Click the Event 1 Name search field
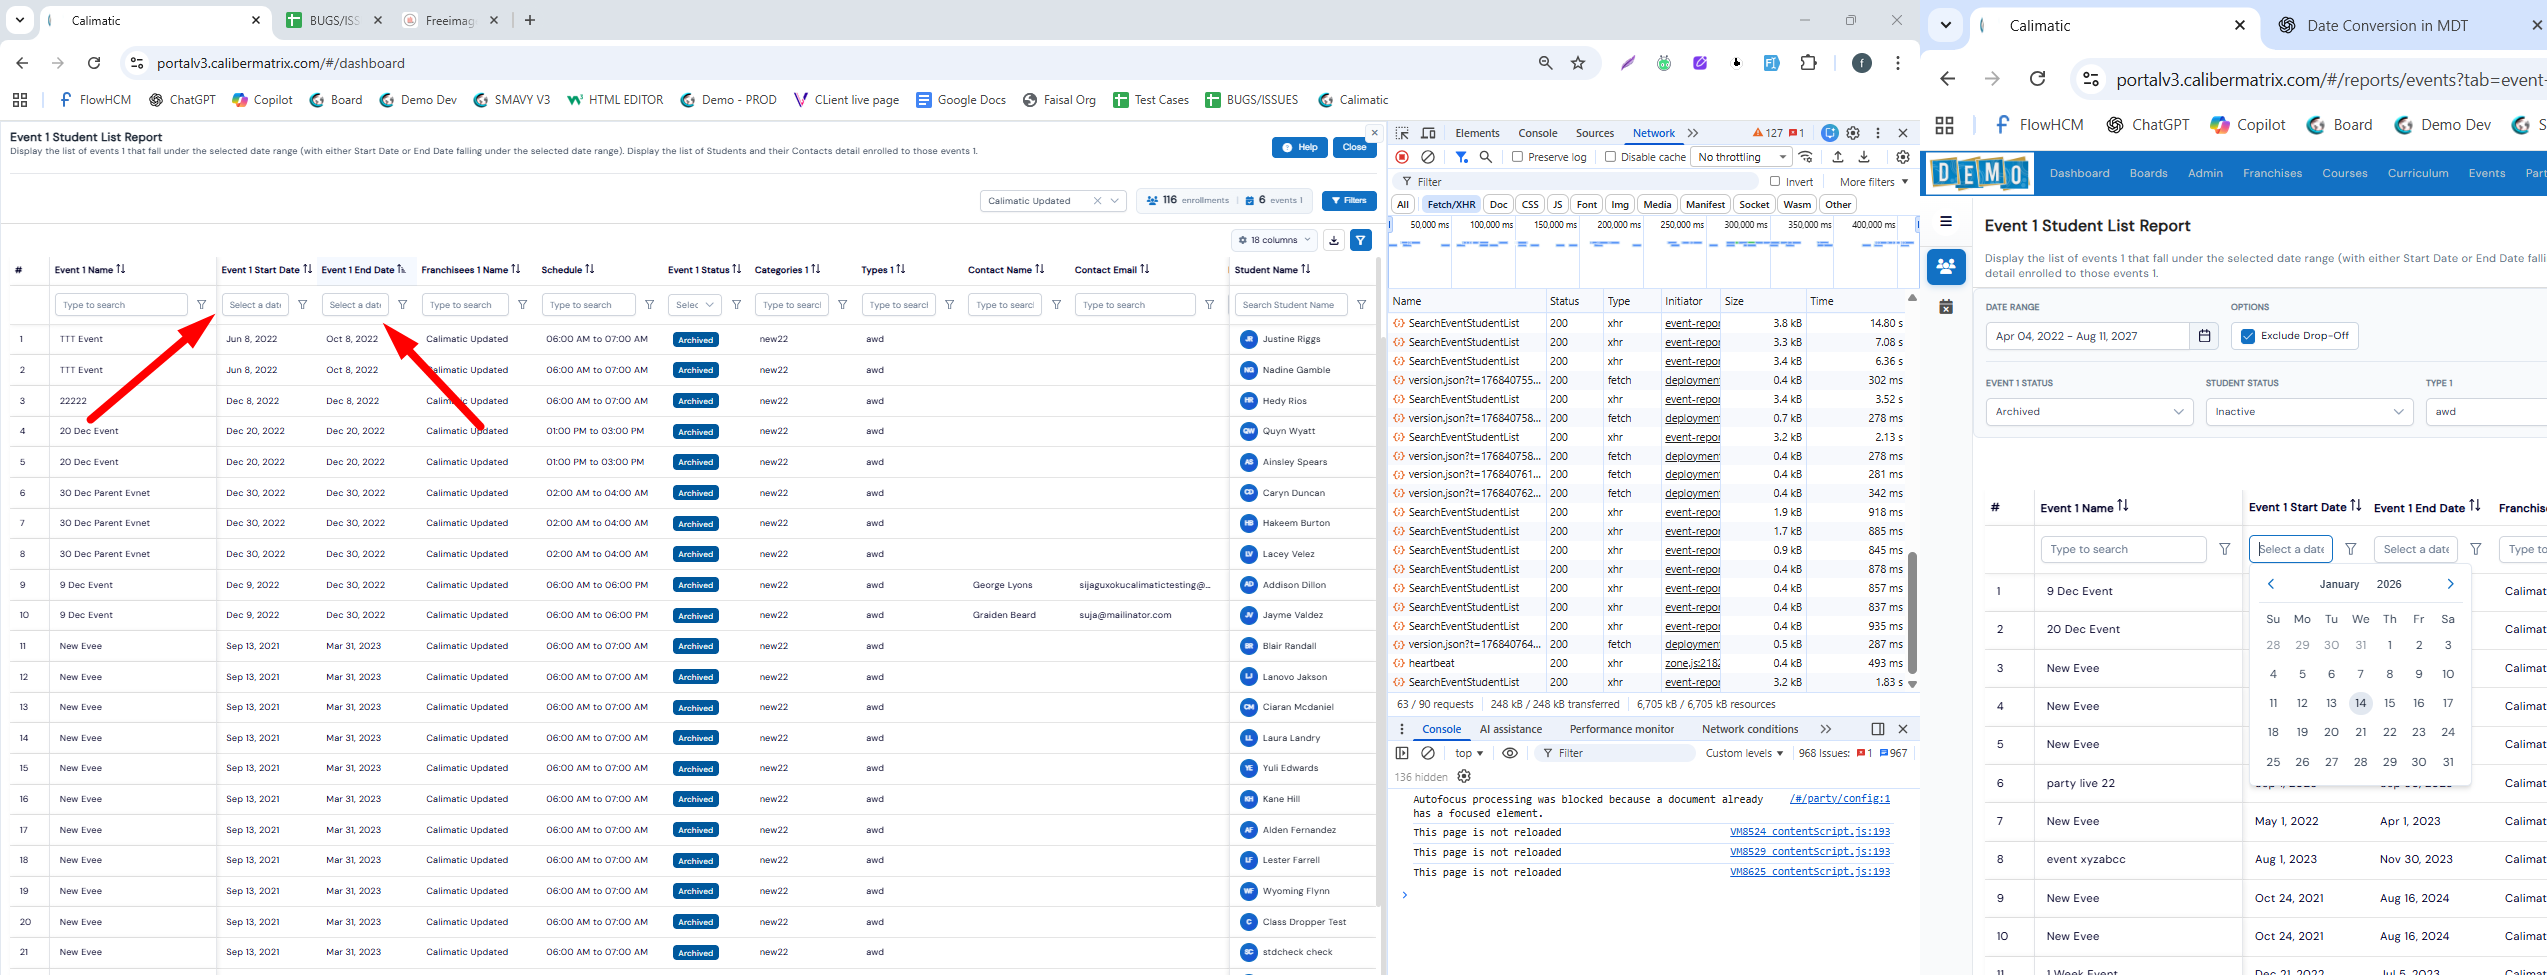The height and width of the screenshot is (975, 2547). coord(121,305)
